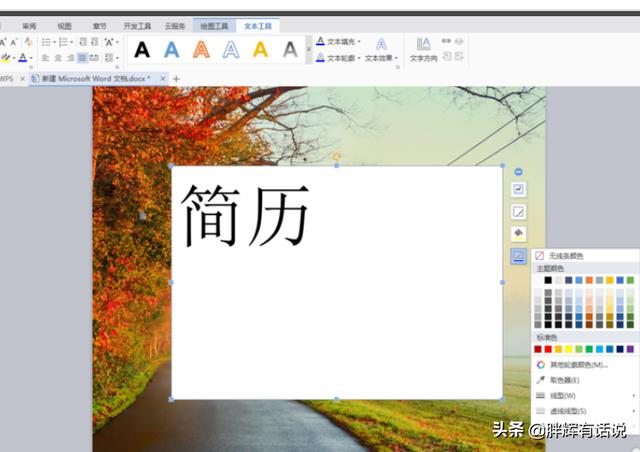The width and height of the screenshot is (640, 452).
Task: Click the increase indent icon
Action: coord(95,42)
